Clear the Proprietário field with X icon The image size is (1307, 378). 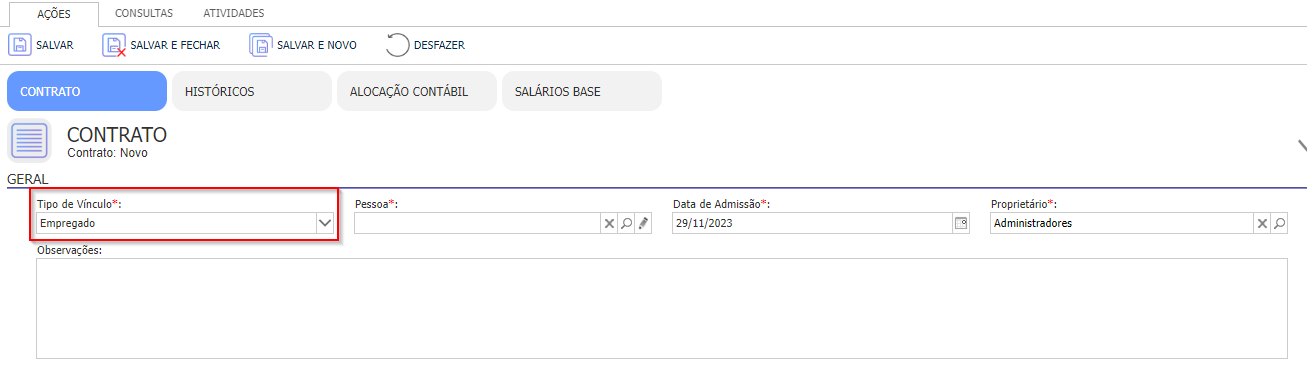pyautogui.click(x=1262, y=224)
